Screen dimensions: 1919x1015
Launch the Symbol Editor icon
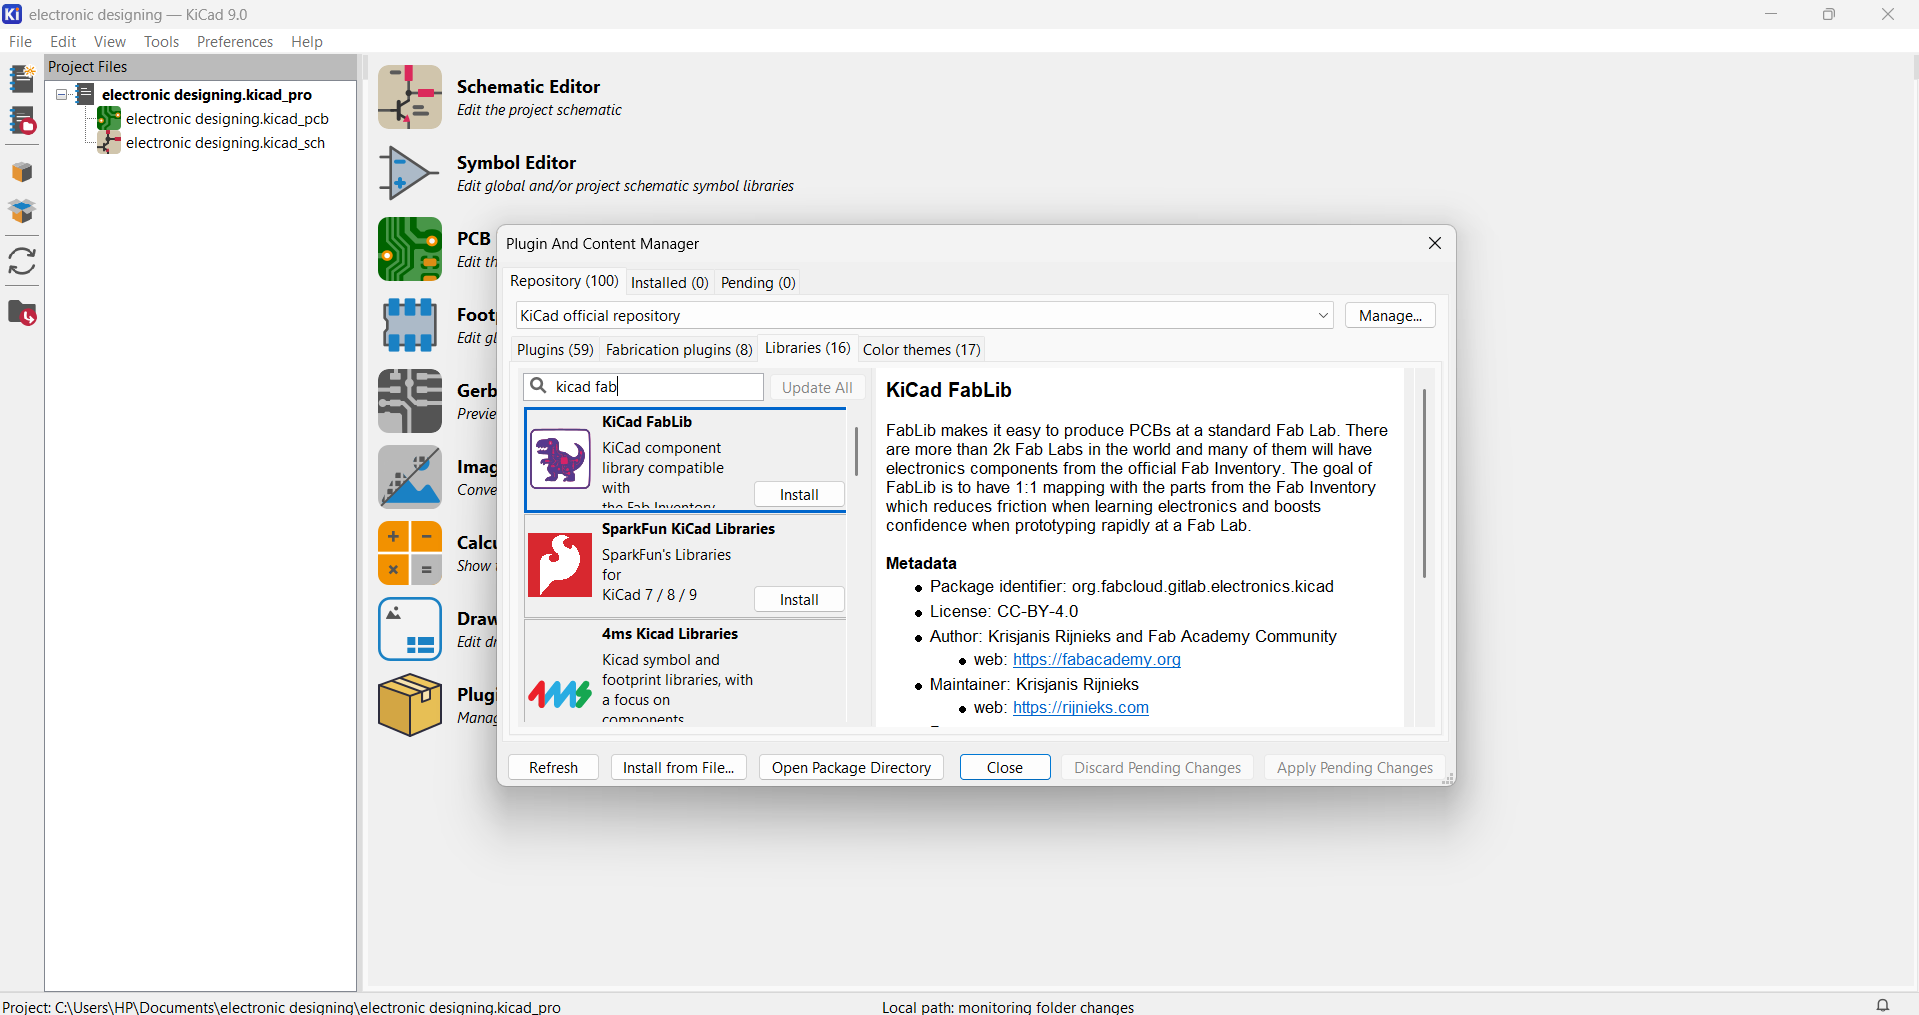[x=410, y=173]
